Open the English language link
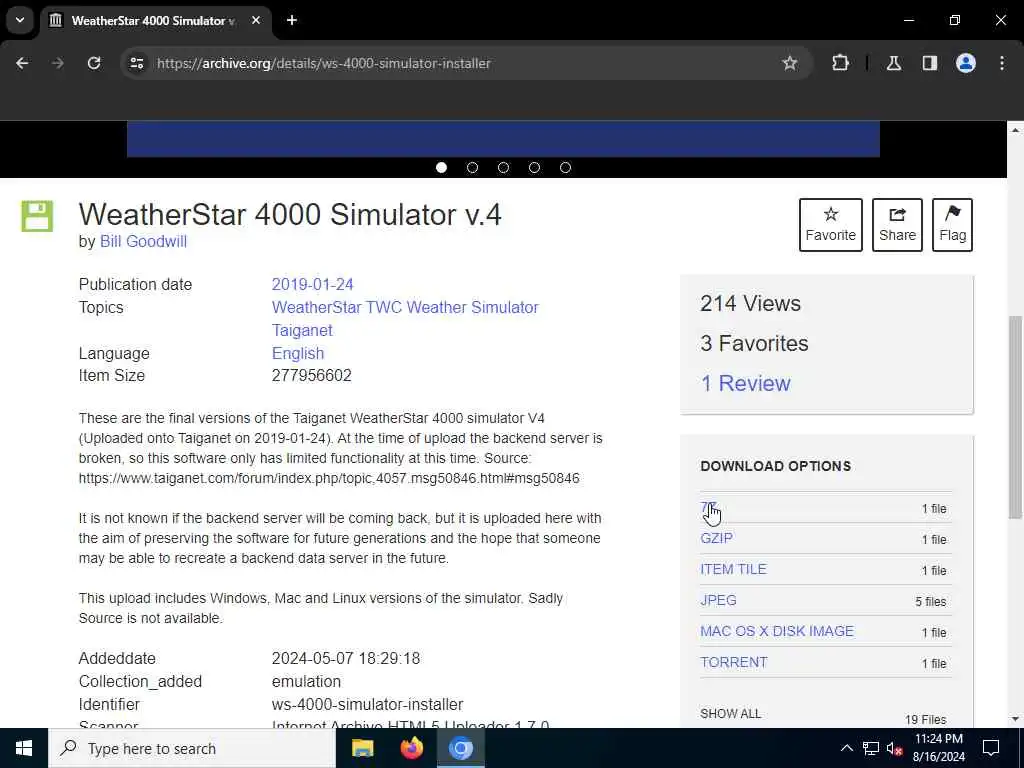This screenshot has width=1024, height=768. click(298, 353)
